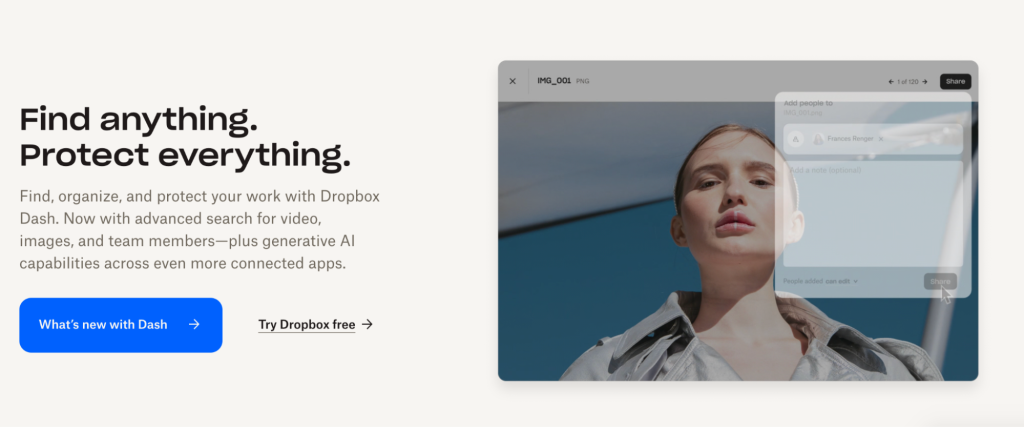This screenshot has width=1024, height=427.
Task: Go to the previous image with the left arrow
Action: click(x=891, y=81)
